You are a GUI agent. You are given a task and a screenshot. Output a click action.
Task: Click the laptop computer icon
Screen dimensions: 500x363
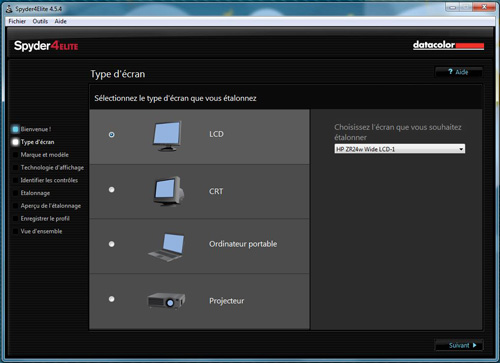(x=166, y=247)
